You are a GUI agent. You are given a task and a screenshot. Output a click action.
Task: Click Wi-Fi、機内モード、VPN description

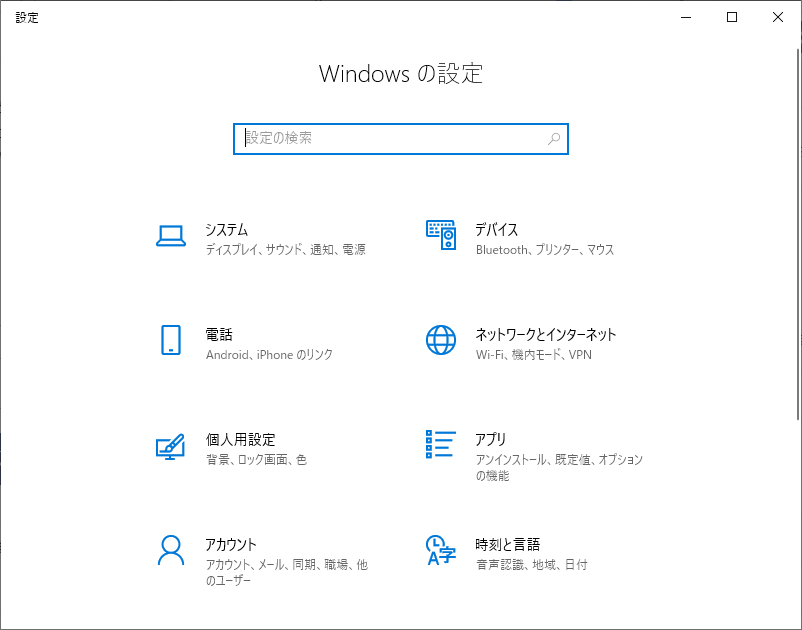pyautogui.click(x=533, y=354)
